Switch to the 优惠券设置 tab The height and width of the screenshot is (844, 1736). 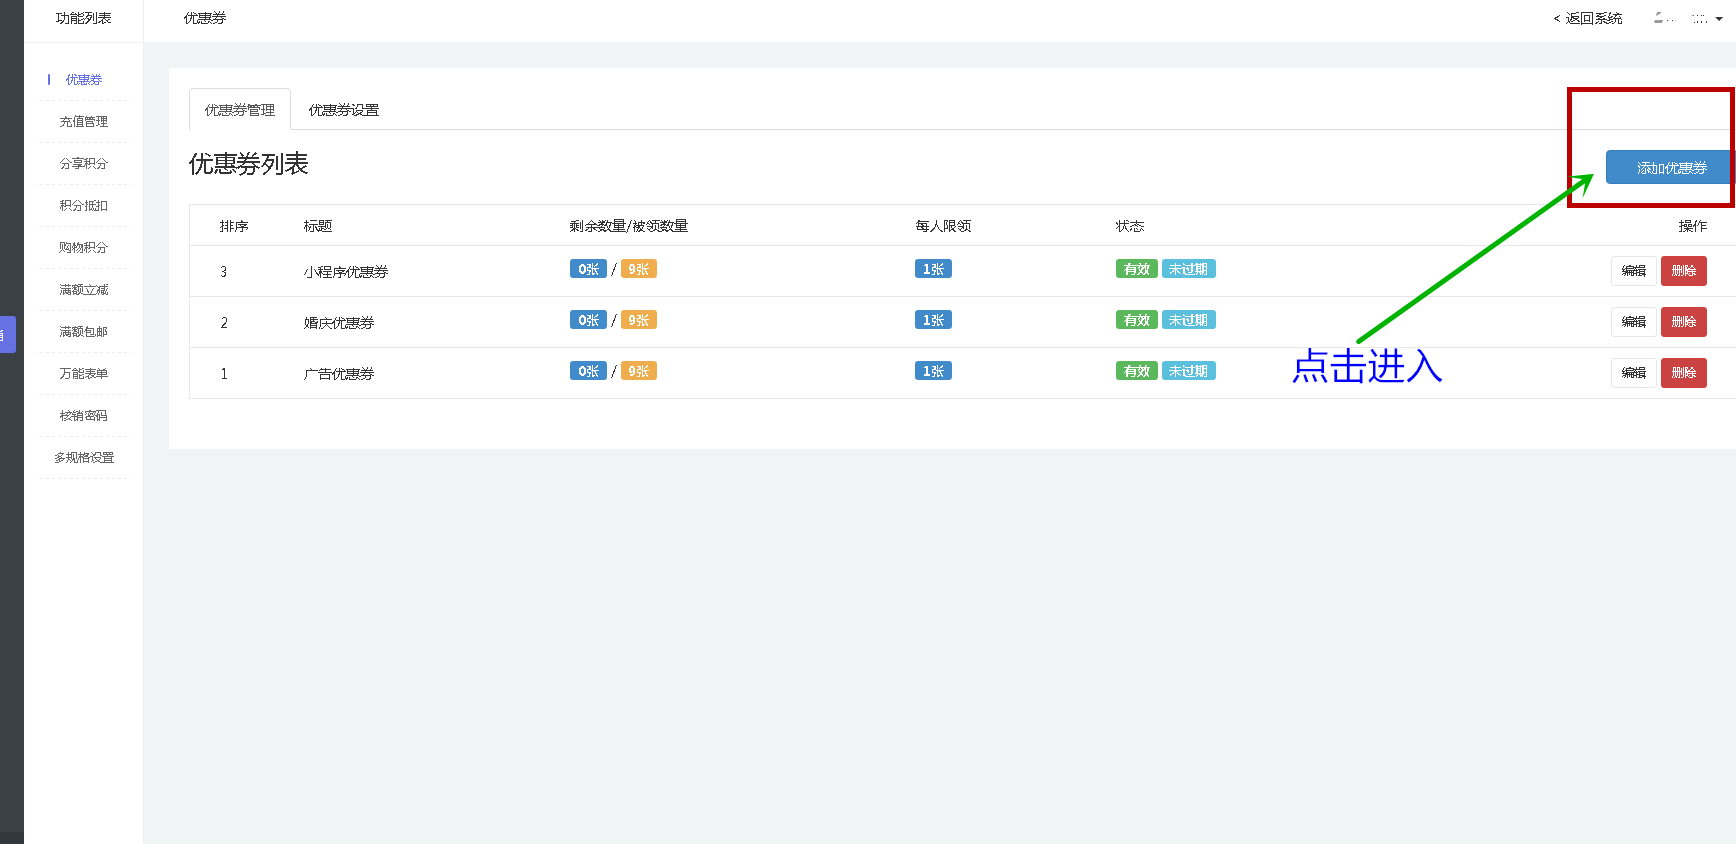pos(343,110)
